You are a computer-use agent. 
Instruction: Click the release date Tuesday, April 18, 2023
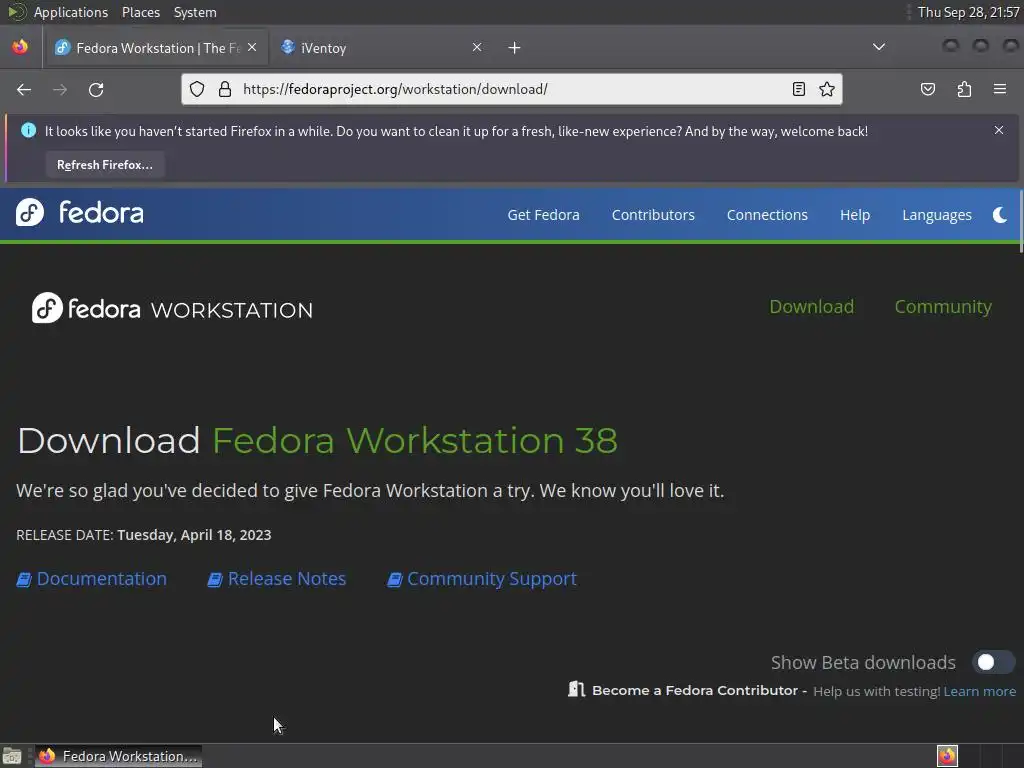click(x=194, y=535)
